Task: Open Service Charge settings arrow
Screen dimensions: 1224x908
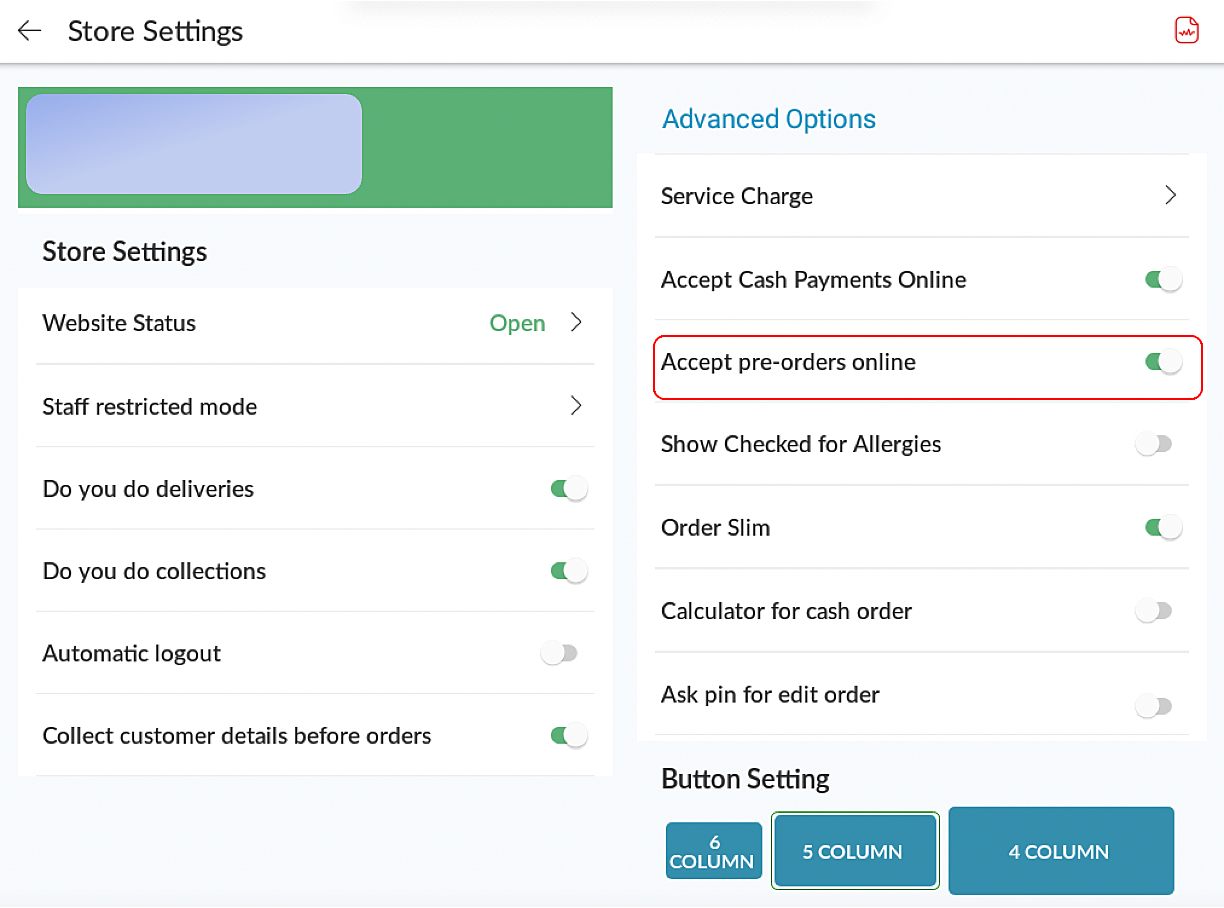Action: click(x=1171, y=195)
